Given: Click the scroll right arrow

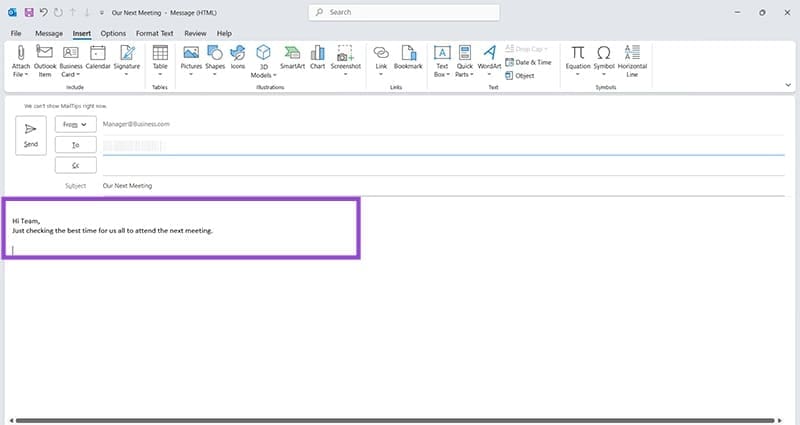Looking at the screenshot, I should tap(780, 421).
